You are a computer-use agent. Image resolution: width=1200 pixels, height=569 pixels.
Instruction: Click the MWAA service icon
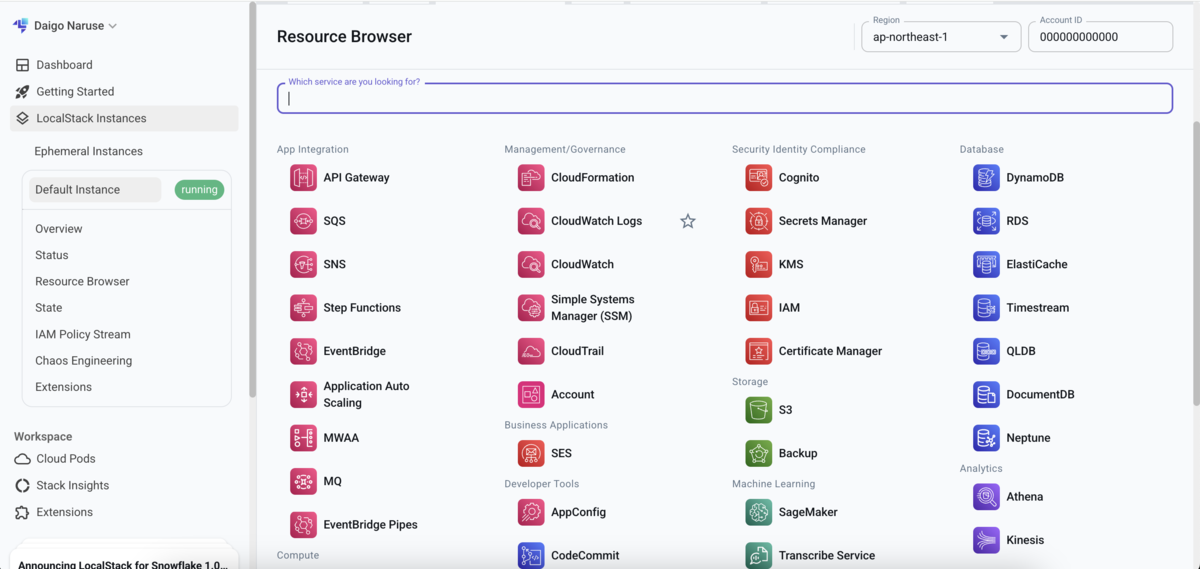(x=303, y=438)
